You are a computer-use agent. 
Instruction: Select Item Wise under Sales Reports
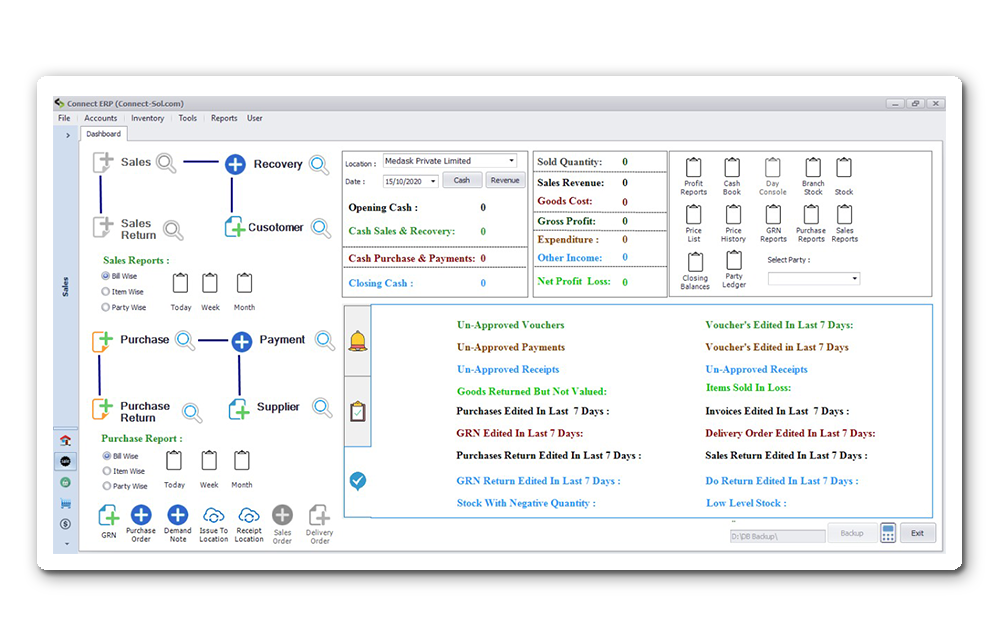106,292
